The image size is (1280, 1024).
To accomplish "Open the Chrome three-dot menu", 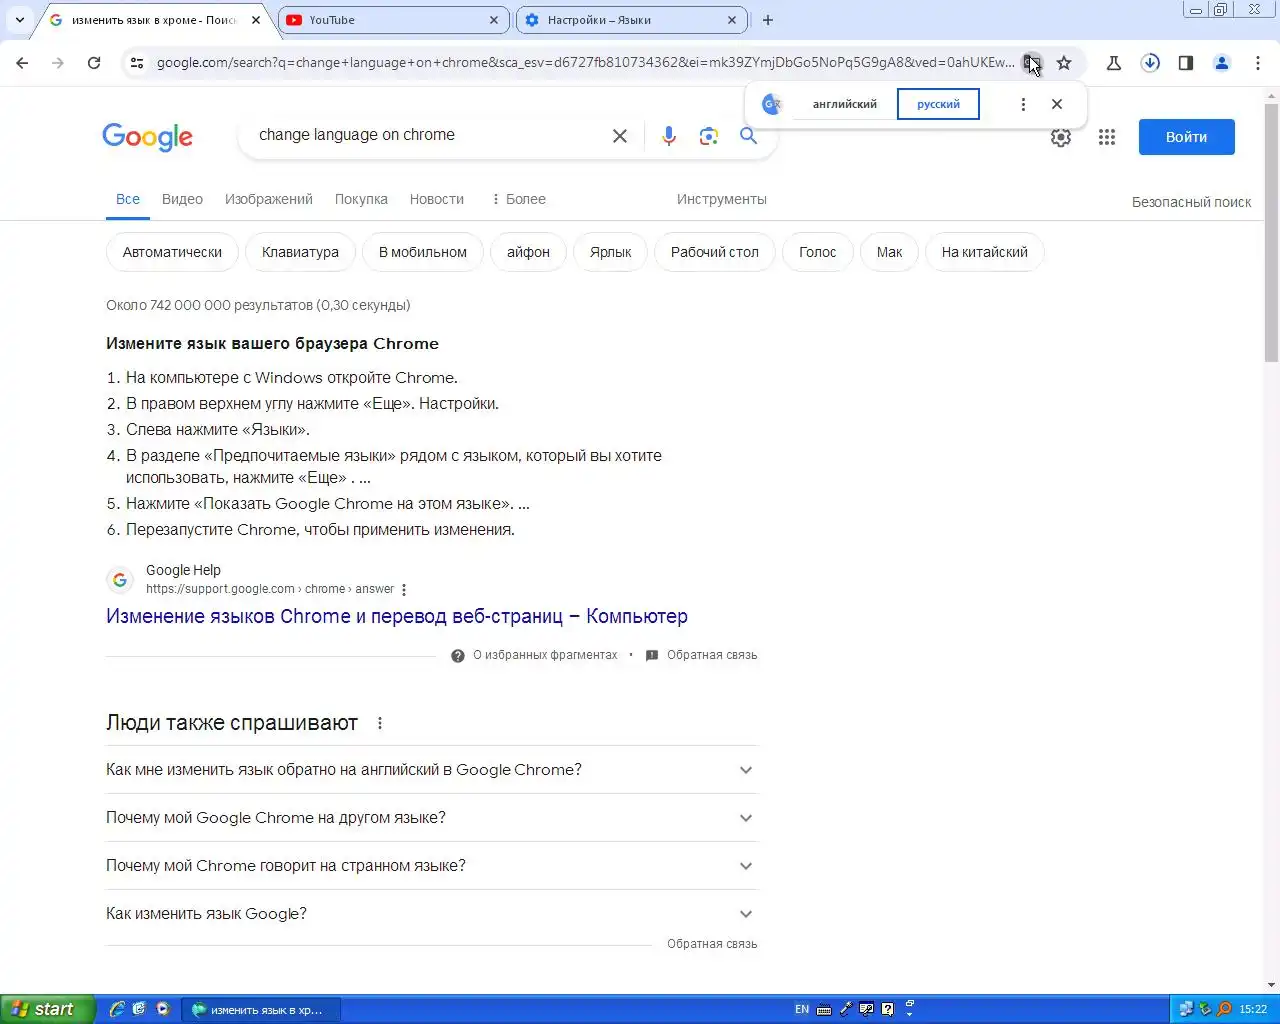I will pyautogui.click(x=1258, y=63).
